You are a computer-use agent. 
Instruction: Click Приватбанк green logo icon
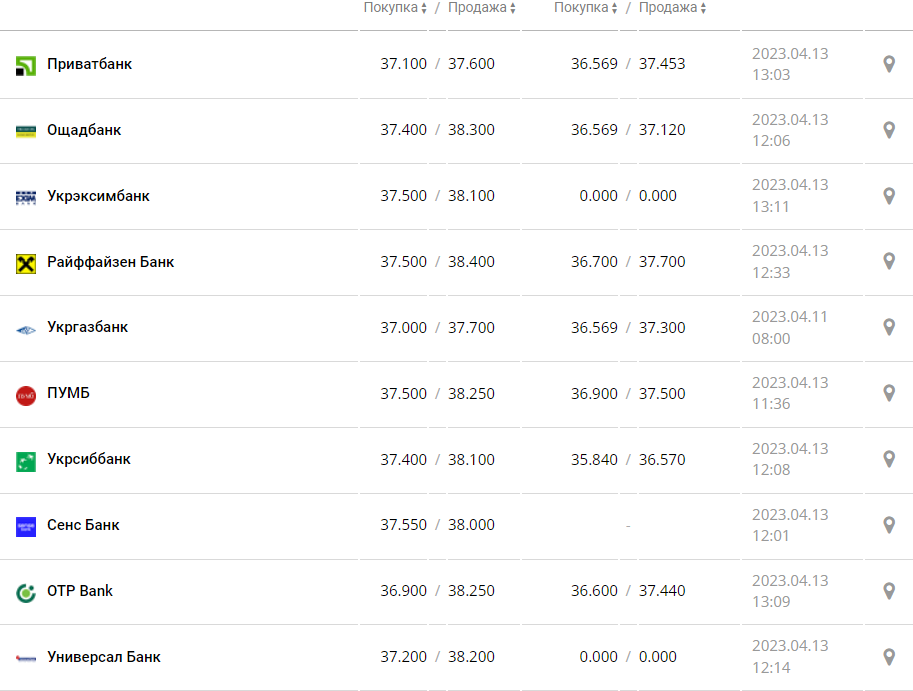[26, 66]
